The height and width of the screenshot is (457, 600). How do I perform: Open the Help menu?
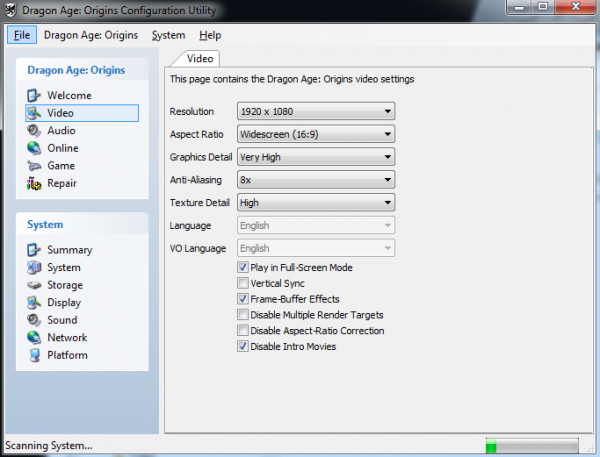click(x=210, y=35)
